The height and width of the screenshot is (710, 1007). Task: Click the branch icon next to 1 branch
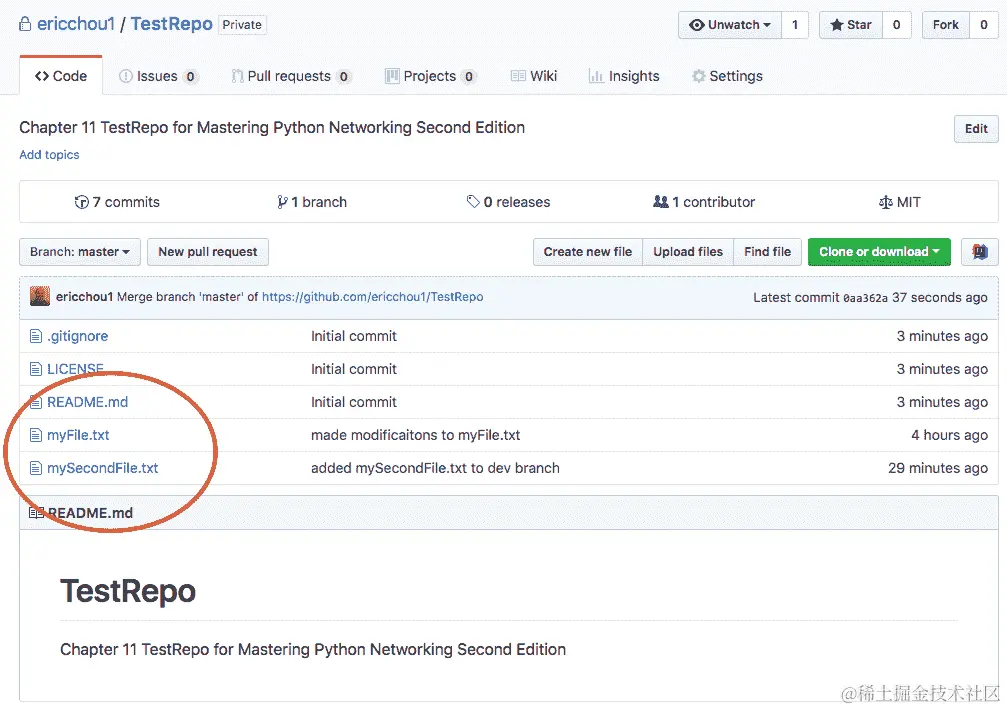[282, 202]
